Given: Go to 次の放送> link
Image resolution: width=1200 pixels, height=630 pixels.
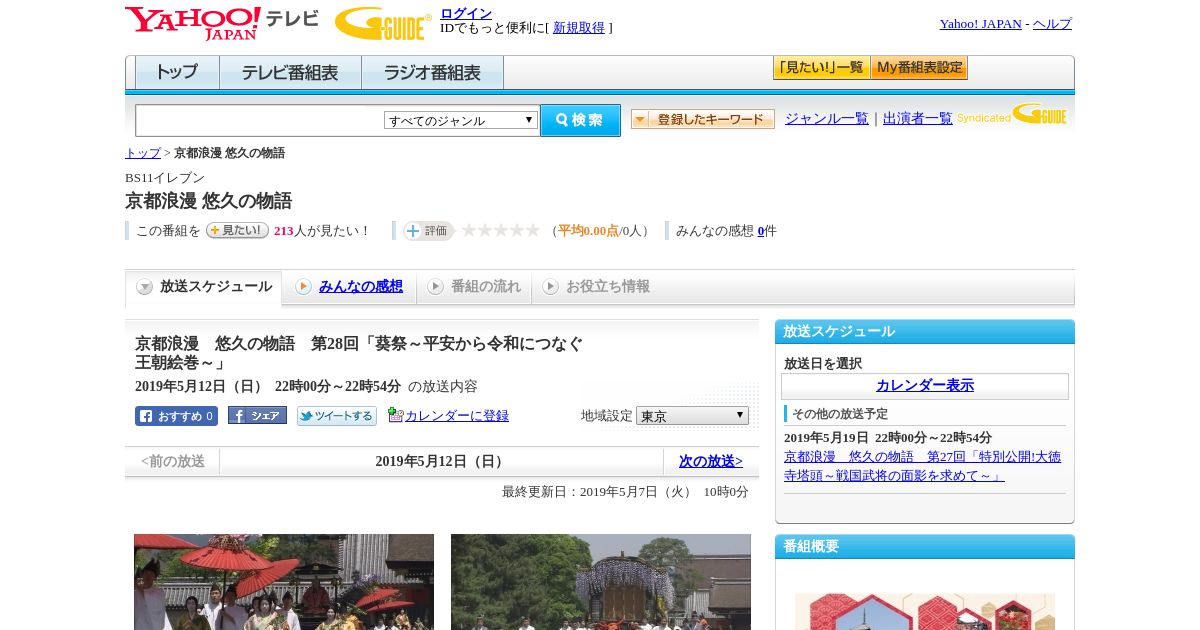Looking at the screenshot, I should [711, 462].
